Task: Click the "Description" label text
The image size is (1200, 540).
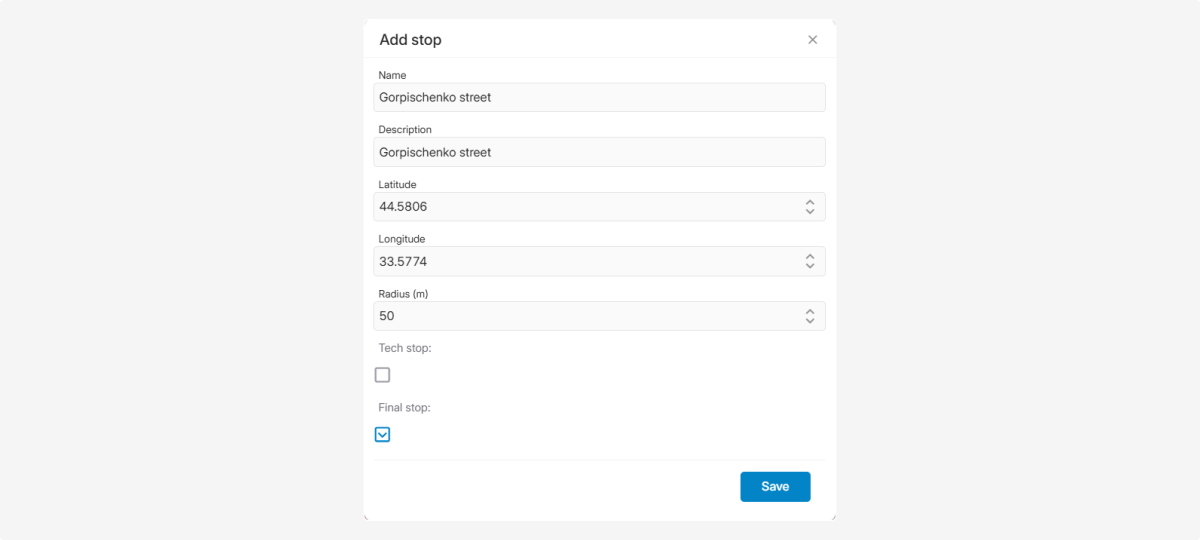Action: click(405, 130)
